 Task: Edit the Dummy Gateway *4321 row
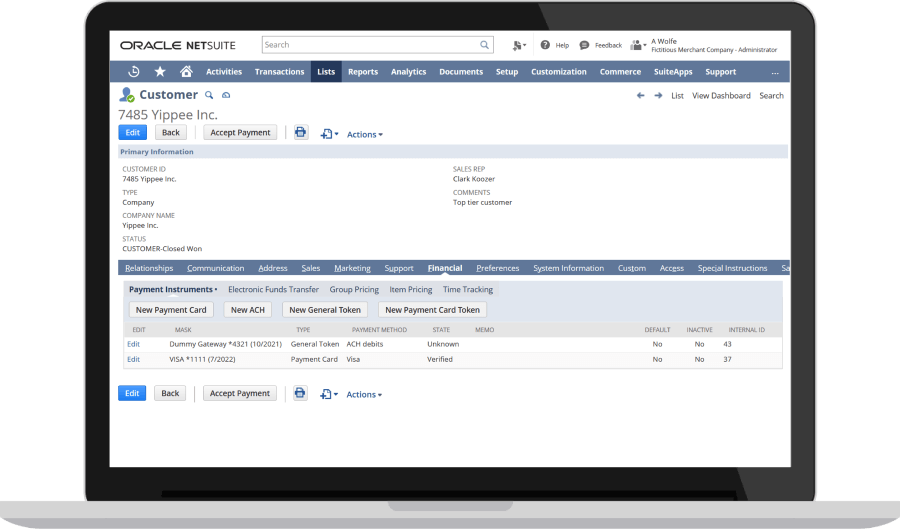pyautogui.click(x=133, y=344)
